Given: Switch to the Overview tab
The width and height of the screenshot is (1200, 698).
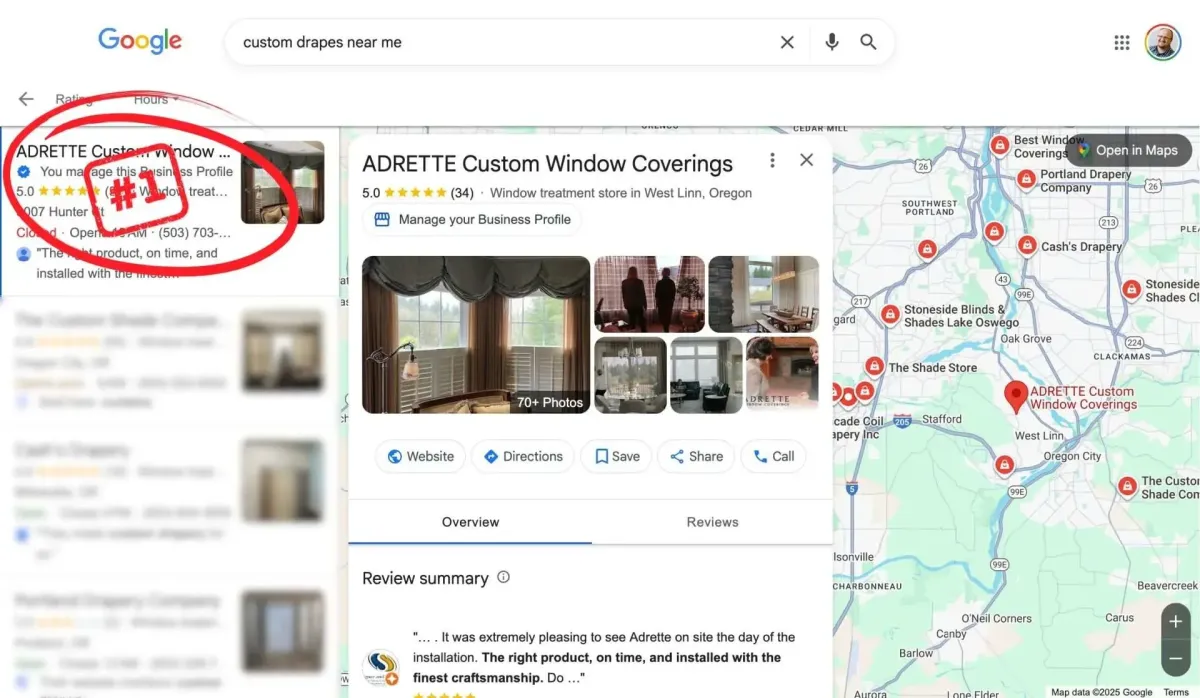Looking at the screenshot, I should (470, 522).
